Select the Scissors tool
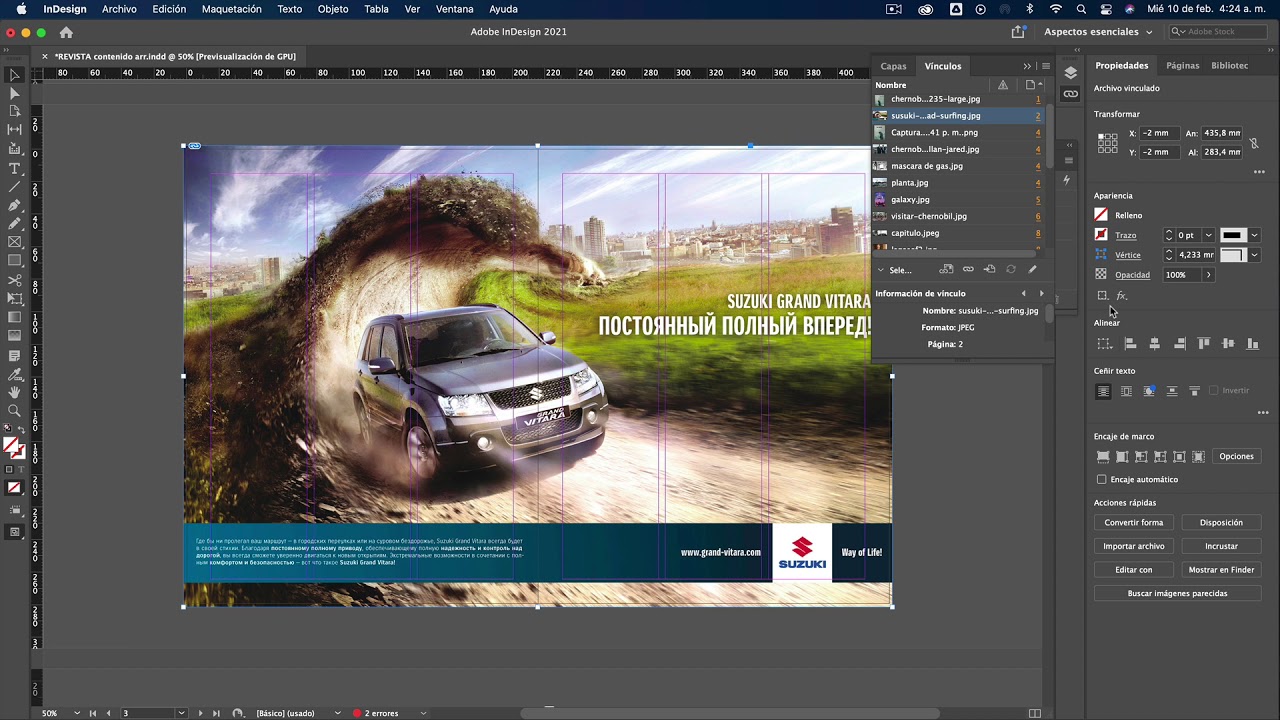The height and width of the screenshot is (720, 1280). click(15, 280)
